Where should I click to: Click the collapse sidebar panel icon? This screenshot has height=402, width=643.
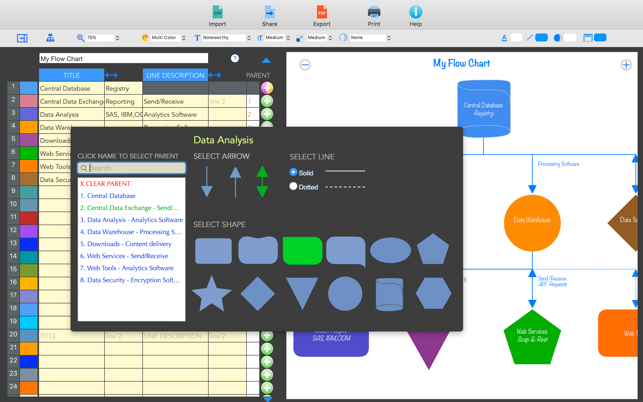point(22,38)
